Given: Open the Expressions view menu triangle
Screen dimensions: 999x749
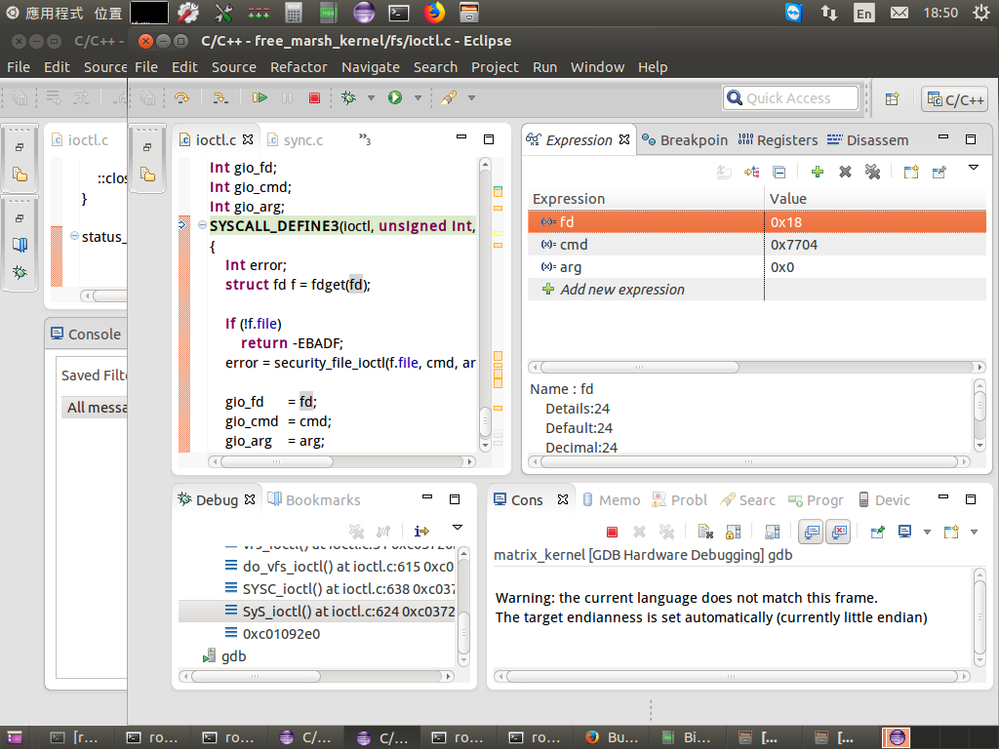Looking at the screenshot, I should point(973,168).
